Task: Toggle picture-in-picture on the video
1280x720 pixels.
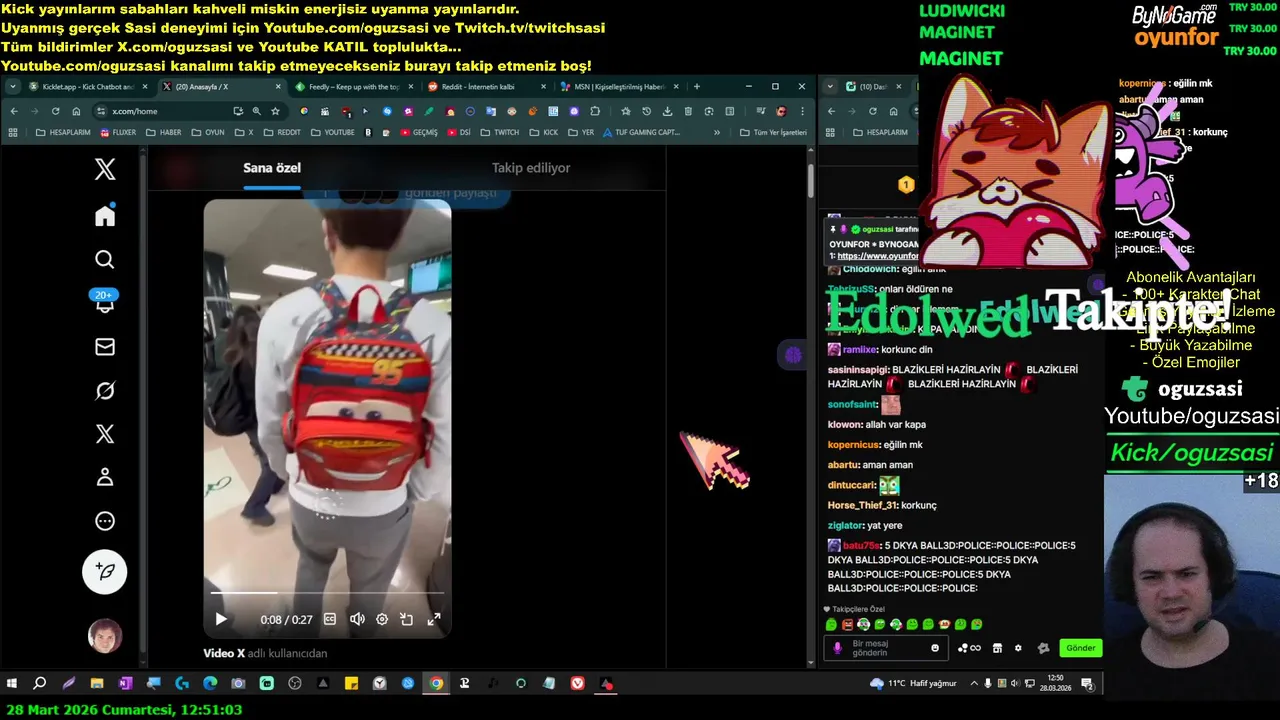Action: coord(407,619)
